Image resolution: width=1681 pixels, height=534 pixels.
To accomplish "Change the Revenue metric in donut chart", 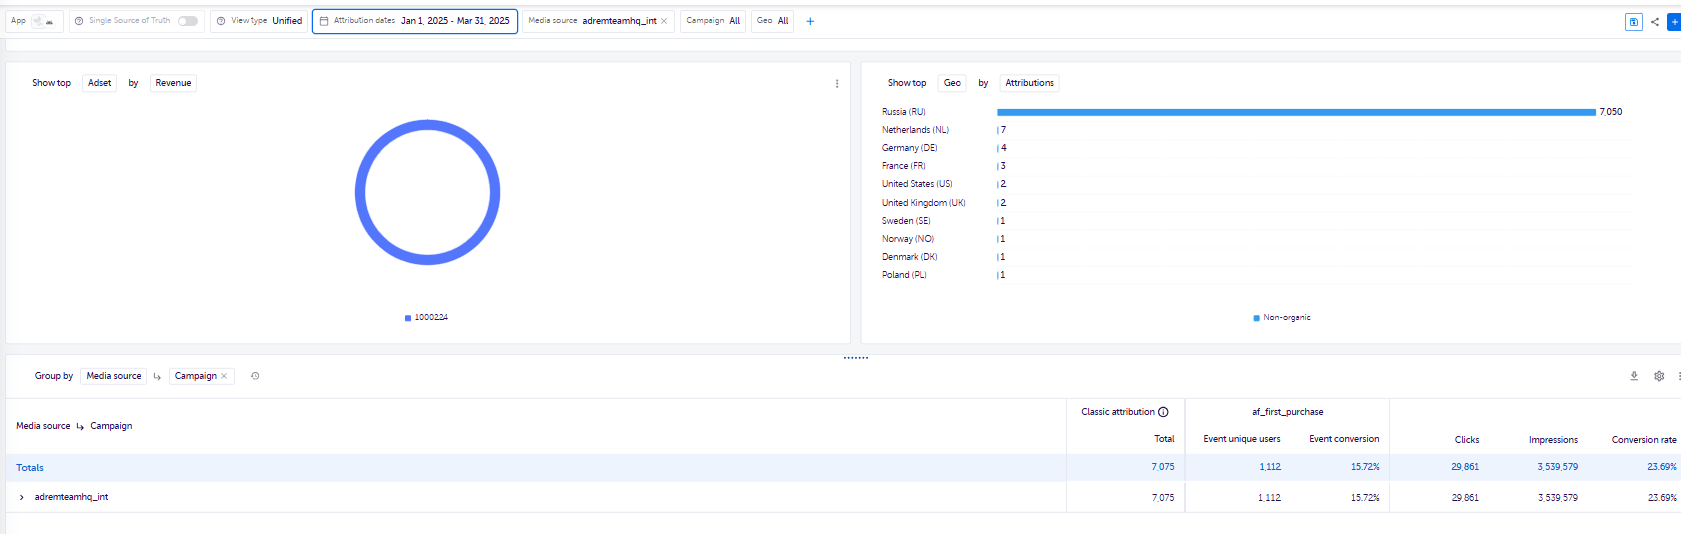I will [173, 83].
